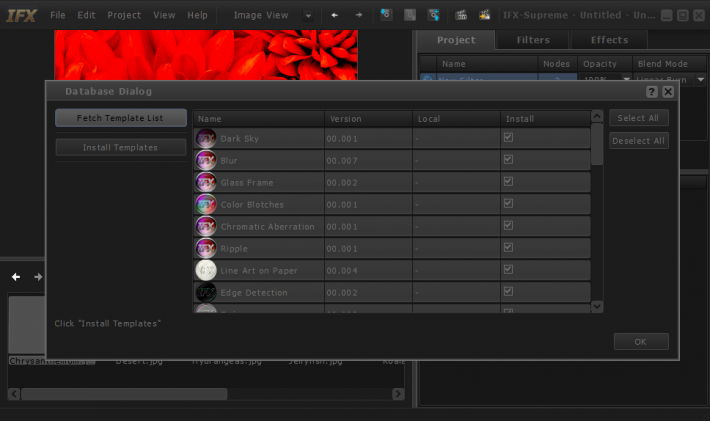Switch to the Filters tab

[533, 40]
